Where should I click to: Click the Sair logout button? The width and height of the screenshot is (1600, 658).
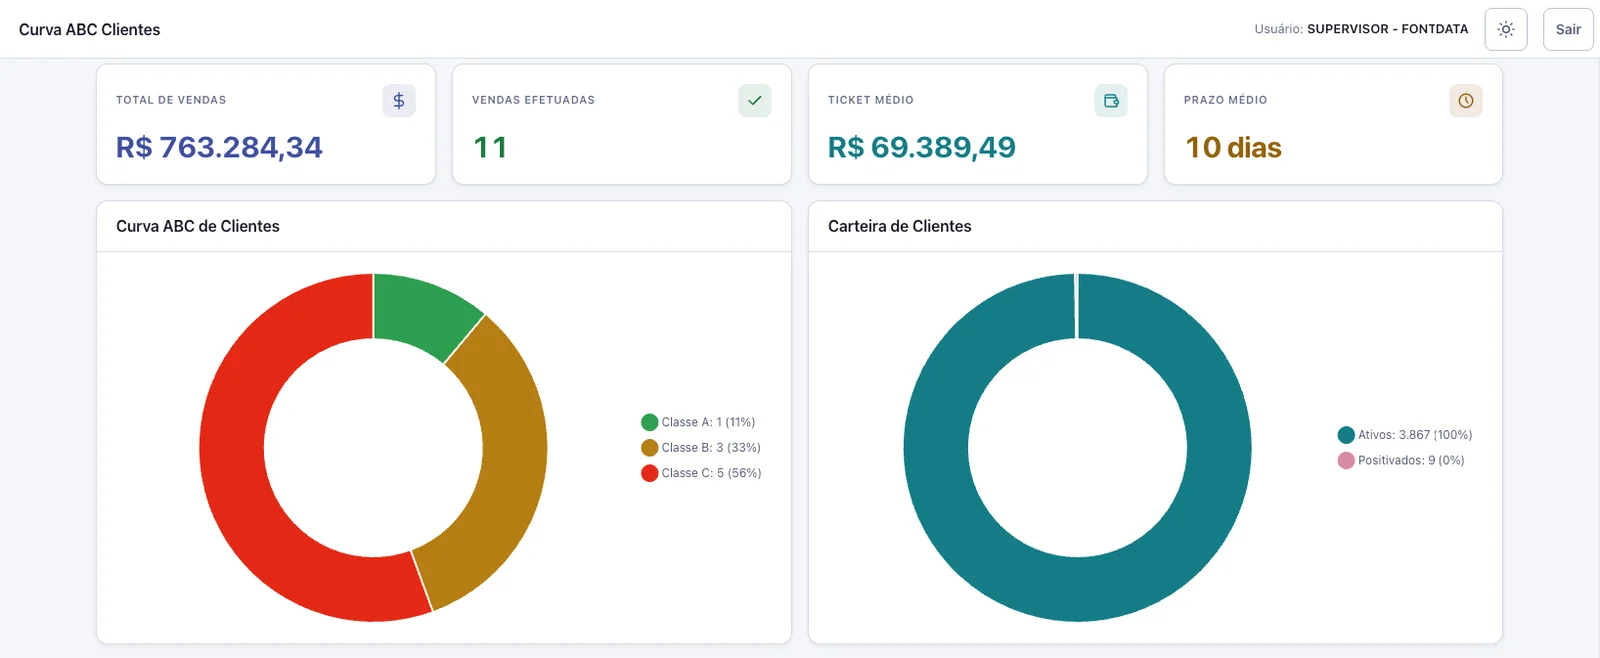(x=1568, y=29)
